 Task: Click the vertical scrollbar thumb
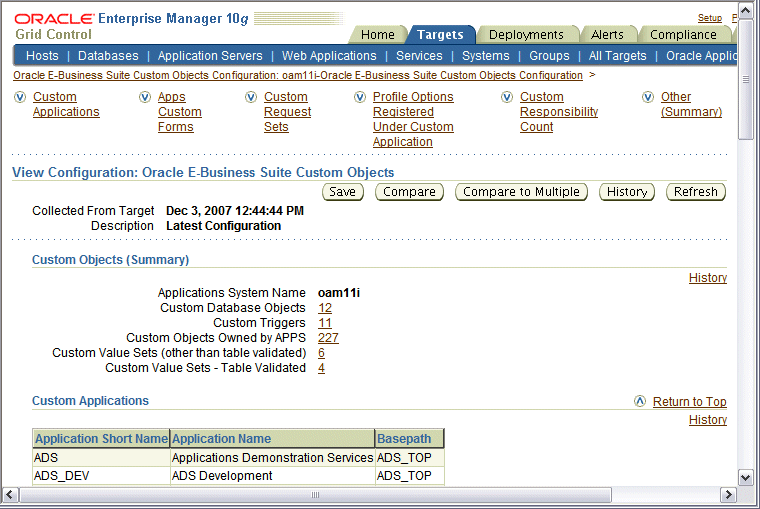click(x=745, y=80)
